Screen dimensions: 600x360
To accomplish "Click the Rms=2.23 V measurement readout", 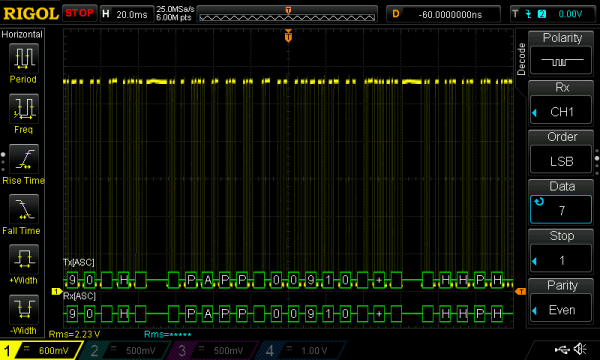I will coord(74,334).
